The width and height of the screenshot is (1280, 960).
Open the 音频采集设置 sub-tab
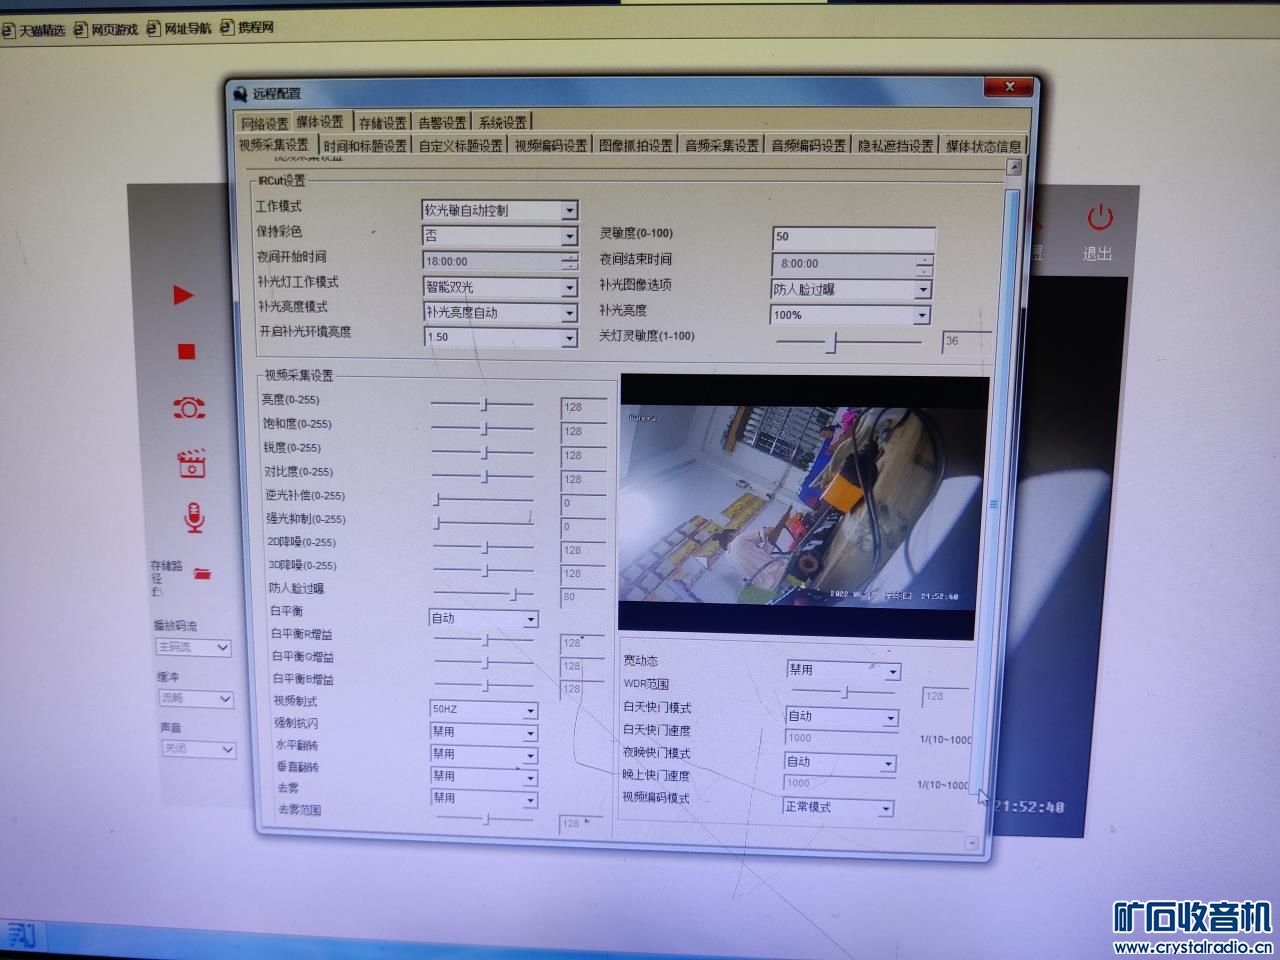pyautogui.click(x=722, y=145)
